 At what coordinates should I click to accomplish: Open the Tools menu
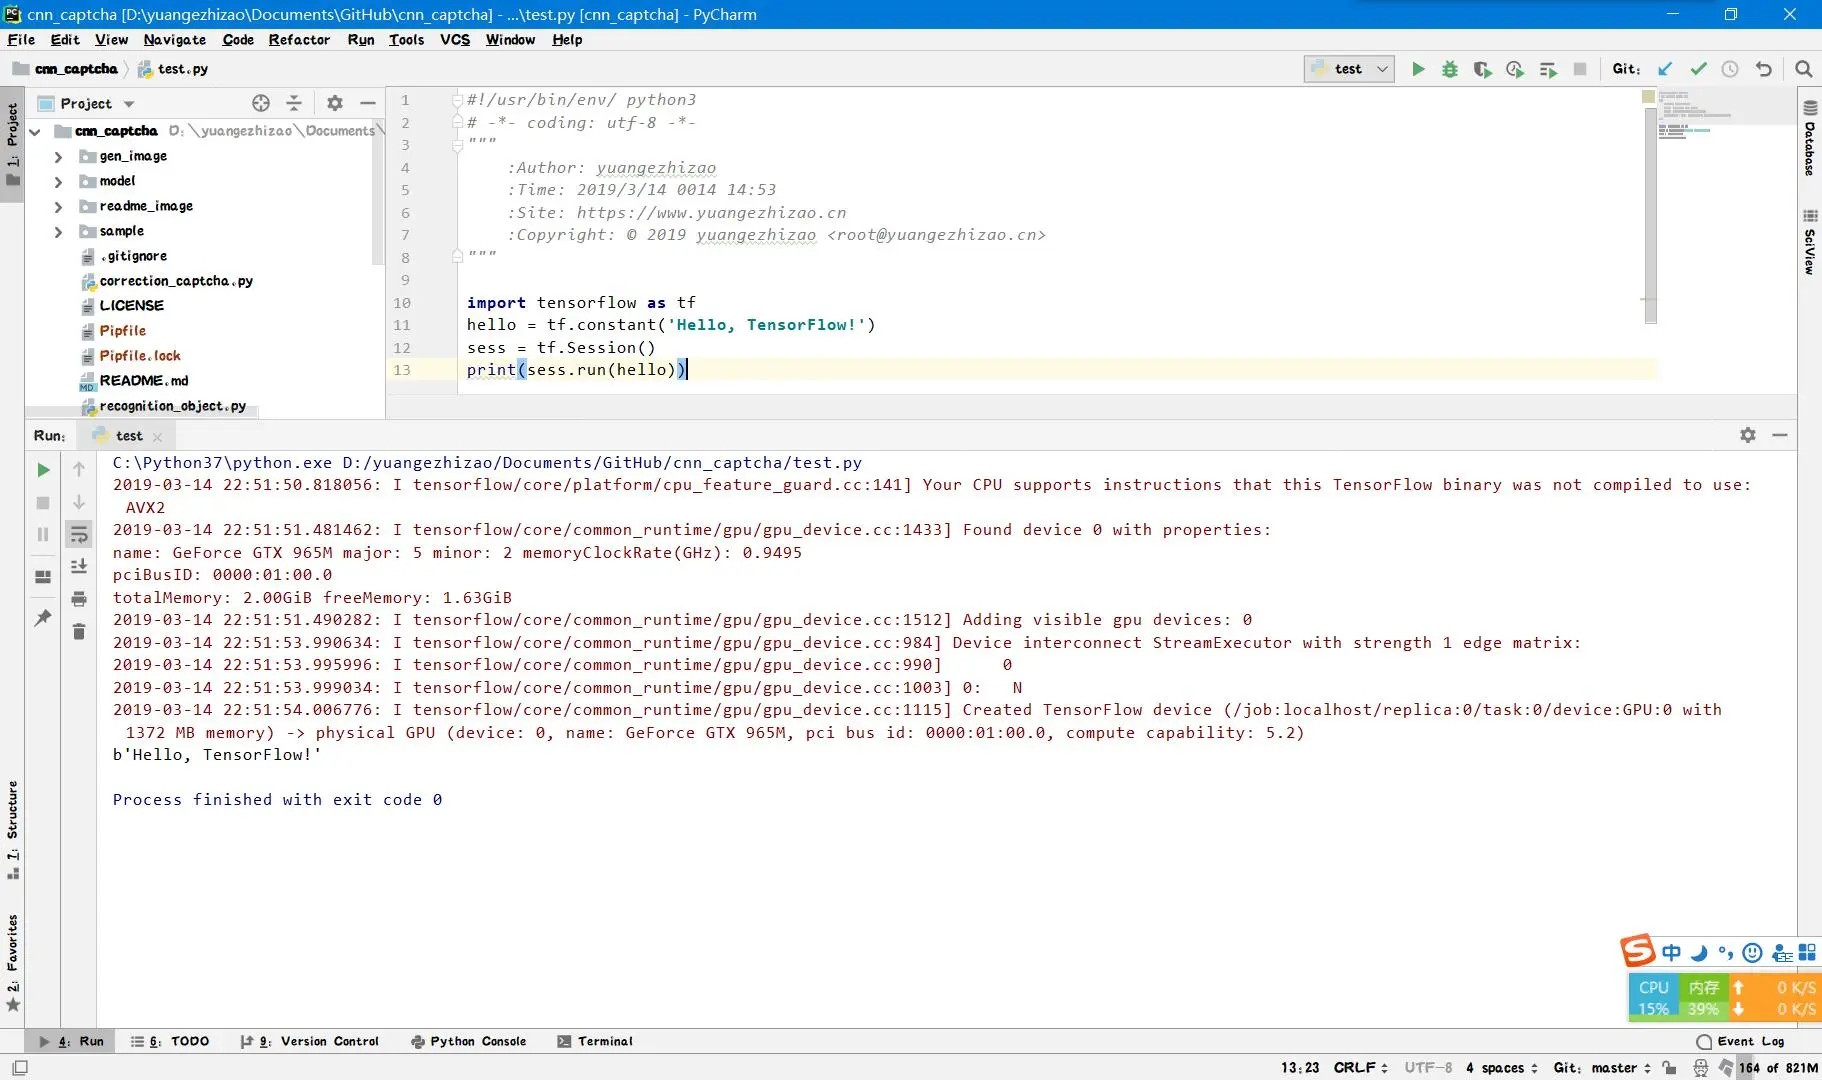(406, 40)
